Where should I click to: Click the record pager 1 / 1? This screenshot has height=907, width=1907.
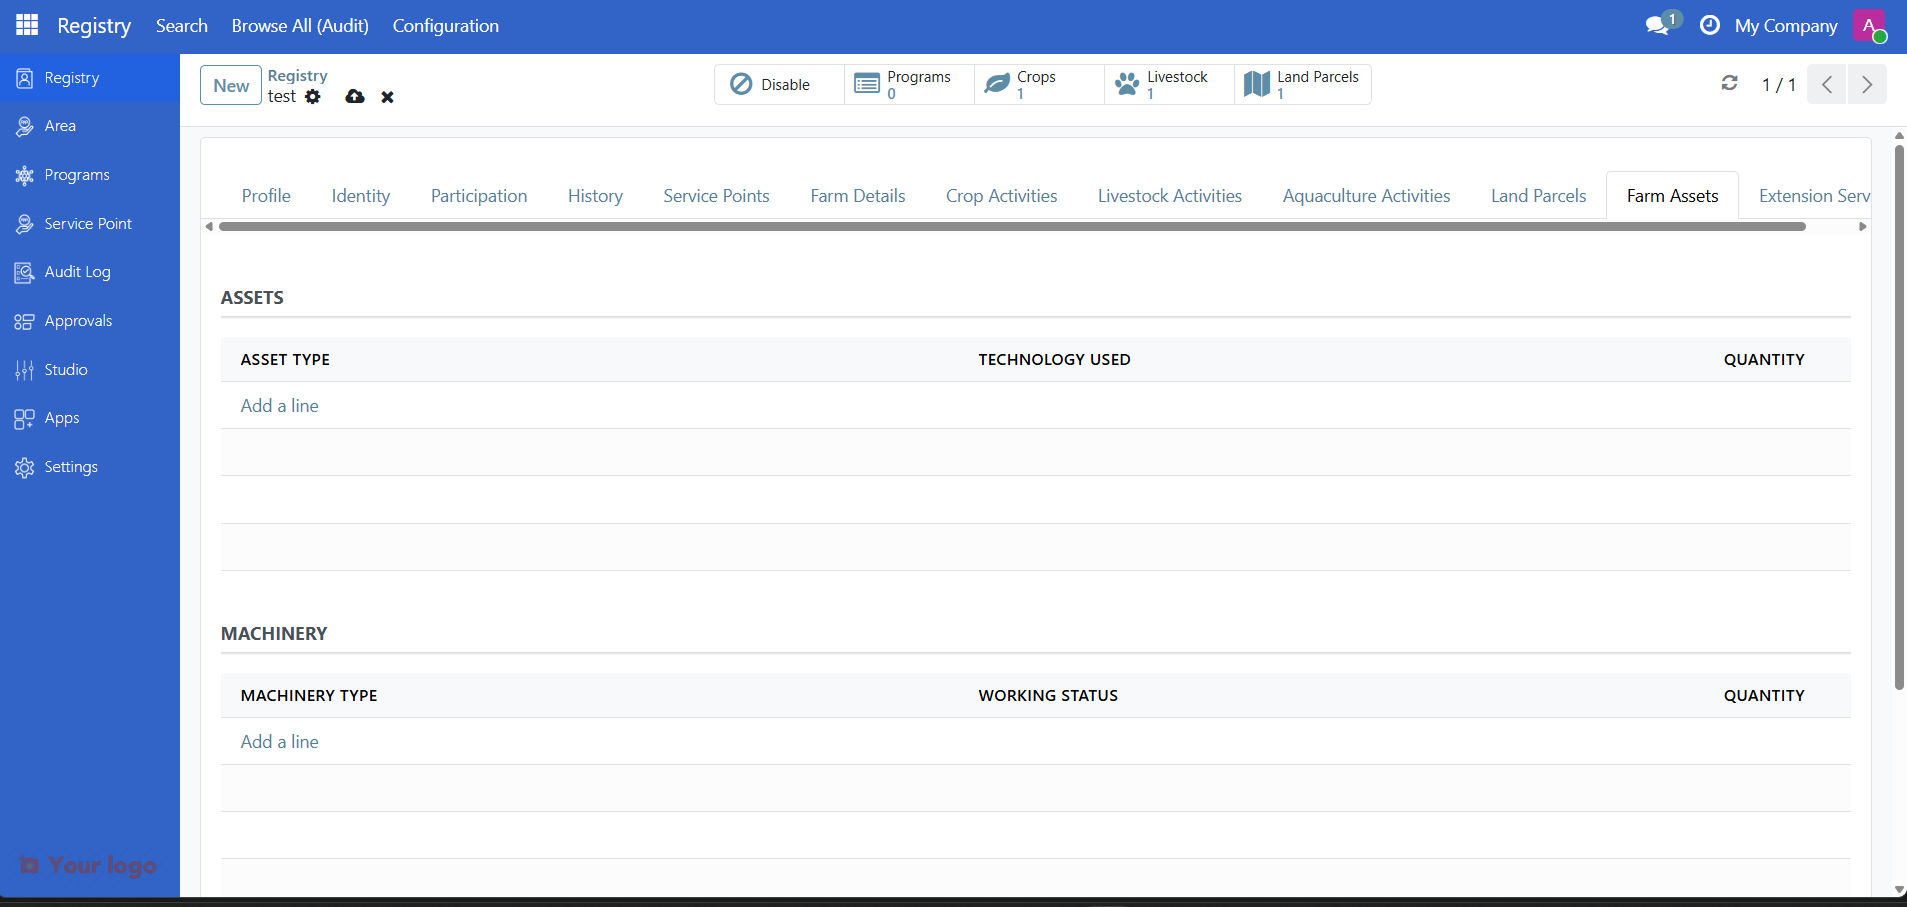(x=1778, y=85)
